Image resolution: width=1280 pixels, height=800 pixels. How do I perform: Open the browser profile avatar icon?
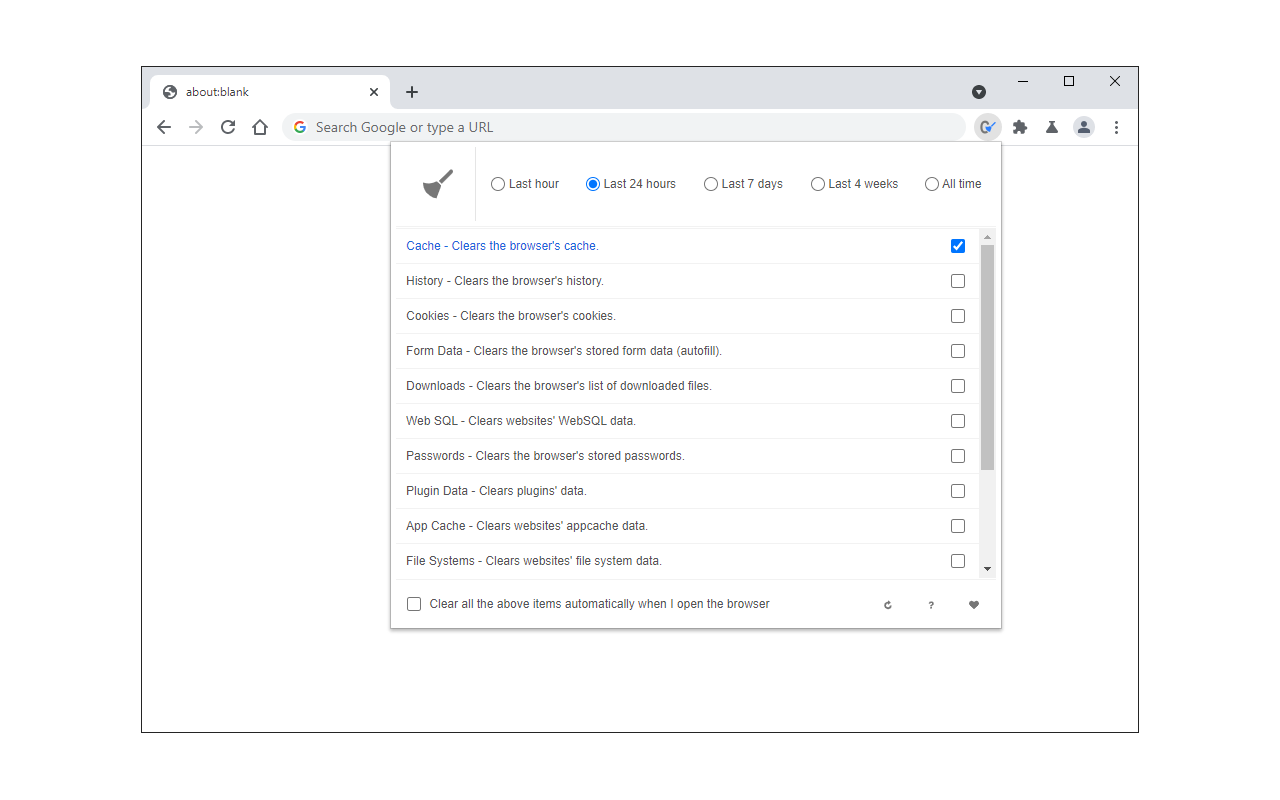pos(1084,127)
